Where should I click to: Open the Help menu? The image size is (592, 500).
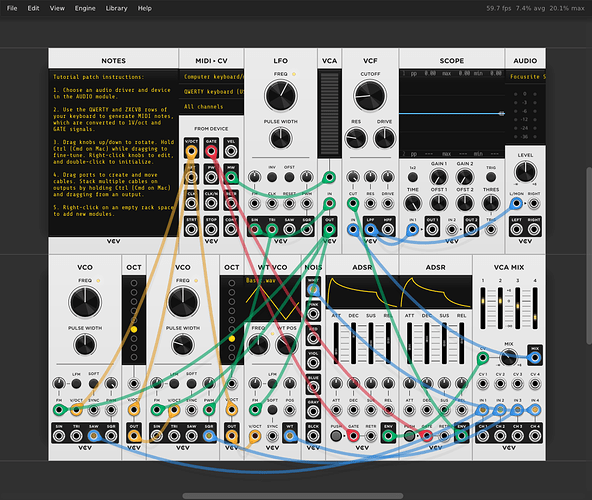tap(144, 8)
